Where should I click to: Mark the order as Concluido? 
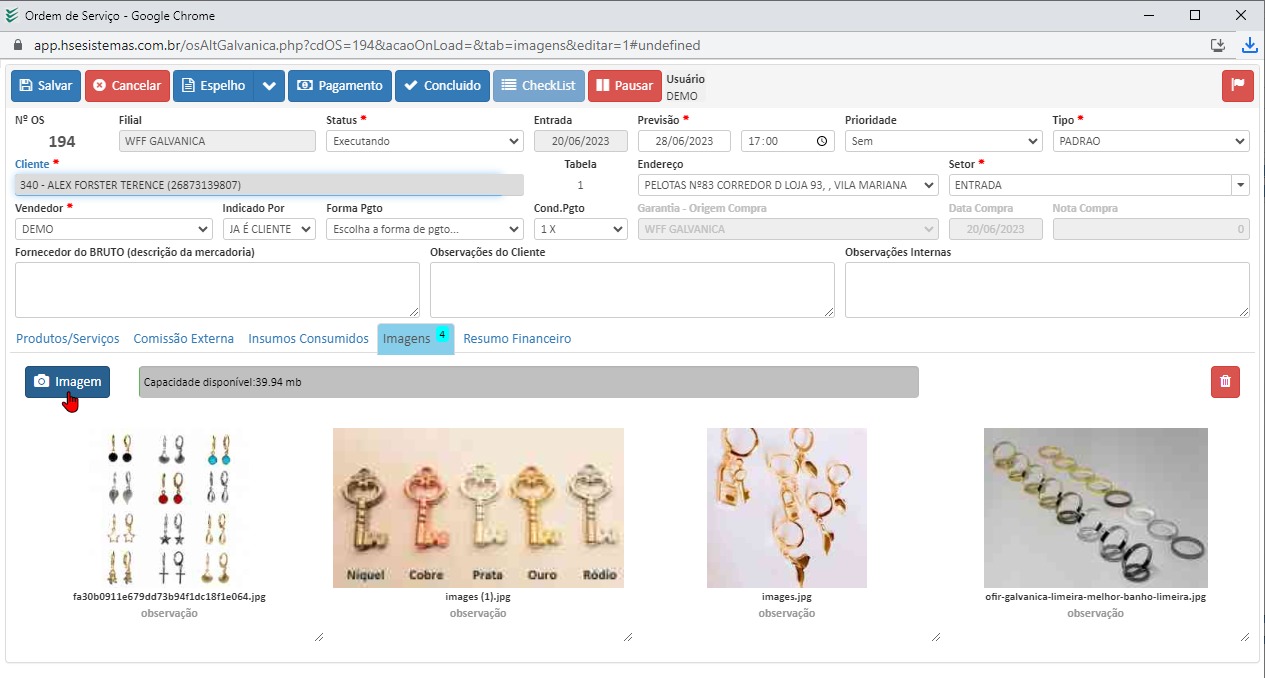[x=442, y=85]
